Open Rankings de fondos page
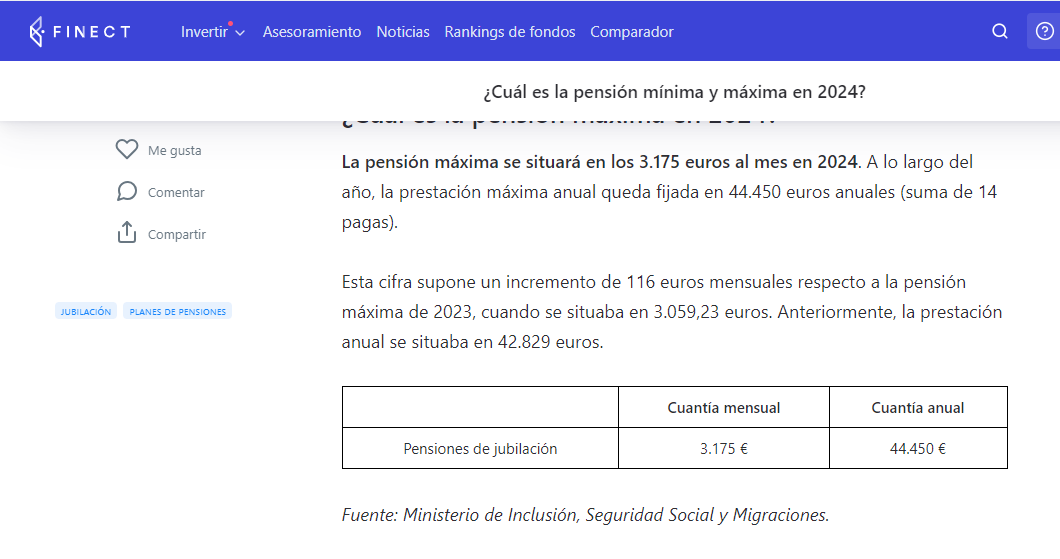Viewport: 1060px width, 559px height. point(510,32)
